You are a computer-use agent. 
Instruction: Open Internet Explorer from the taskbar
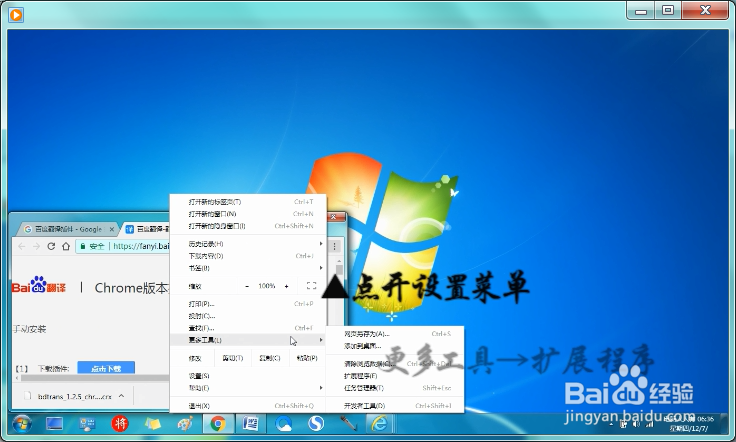379,424
